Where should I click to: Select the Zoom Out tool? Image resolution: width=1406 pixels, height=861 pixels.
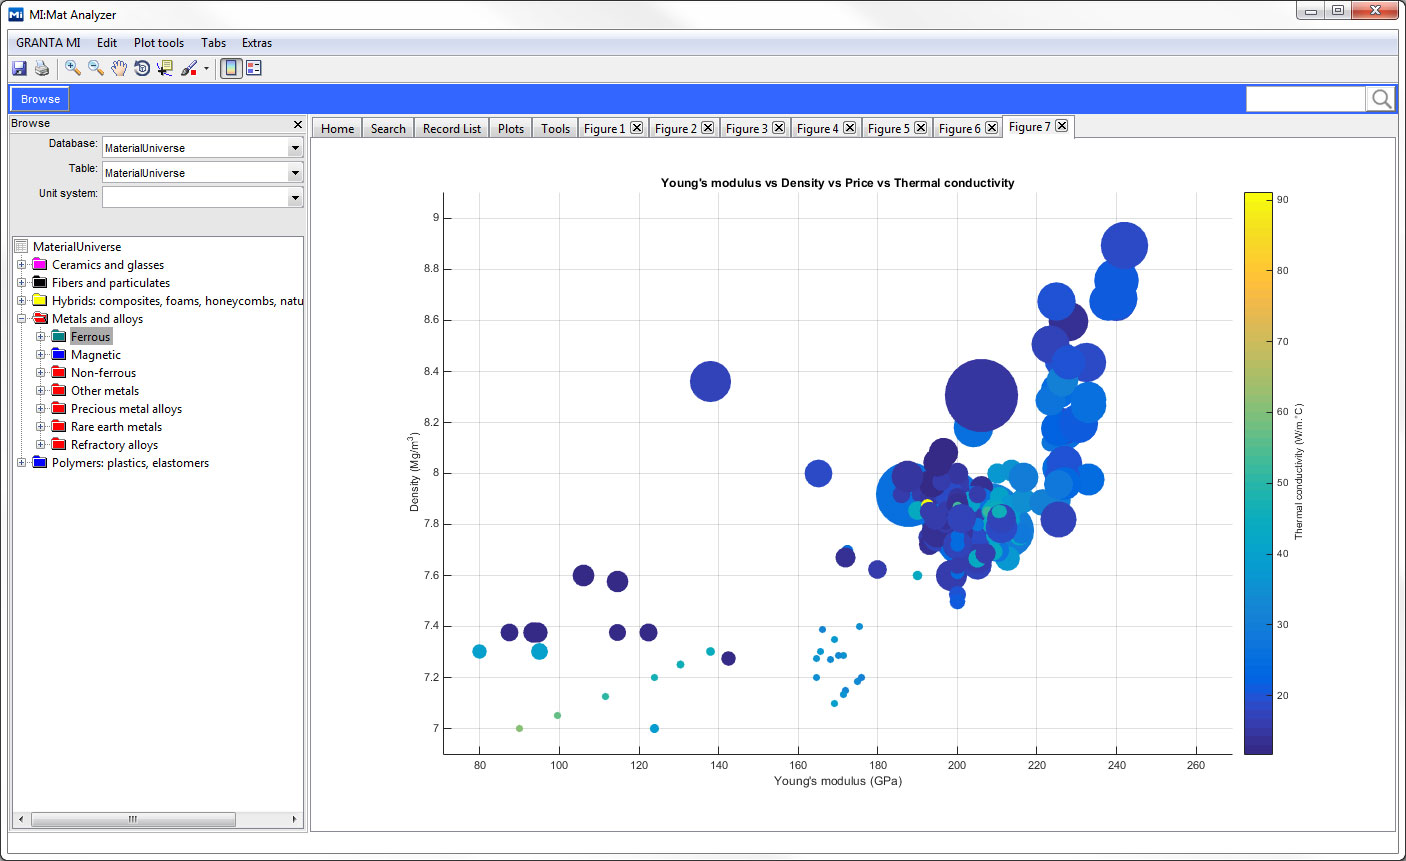95,67
